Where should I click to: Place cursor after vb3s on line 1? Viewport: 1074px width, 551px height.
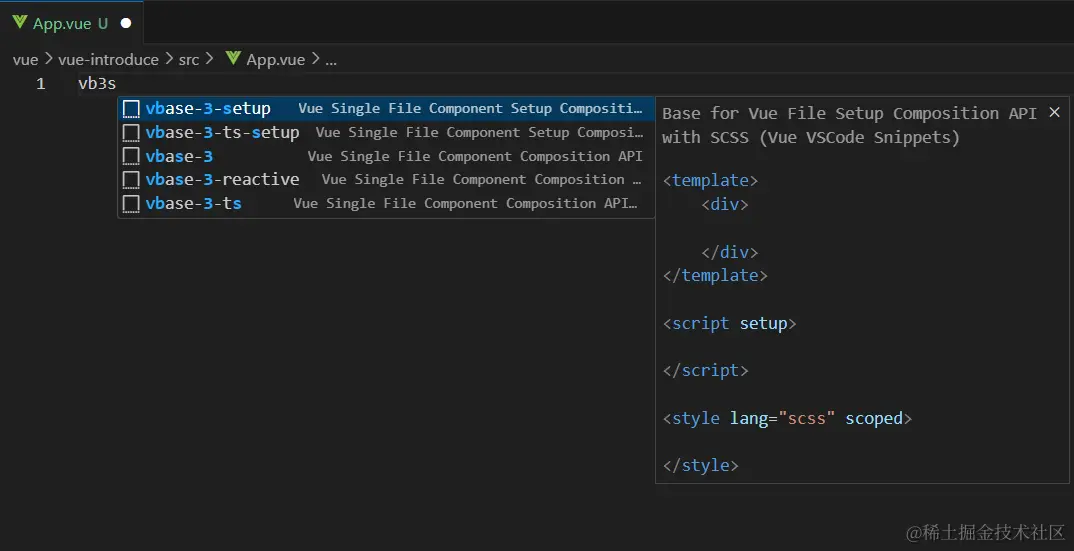pyautogui.click(x=116, y=84)
